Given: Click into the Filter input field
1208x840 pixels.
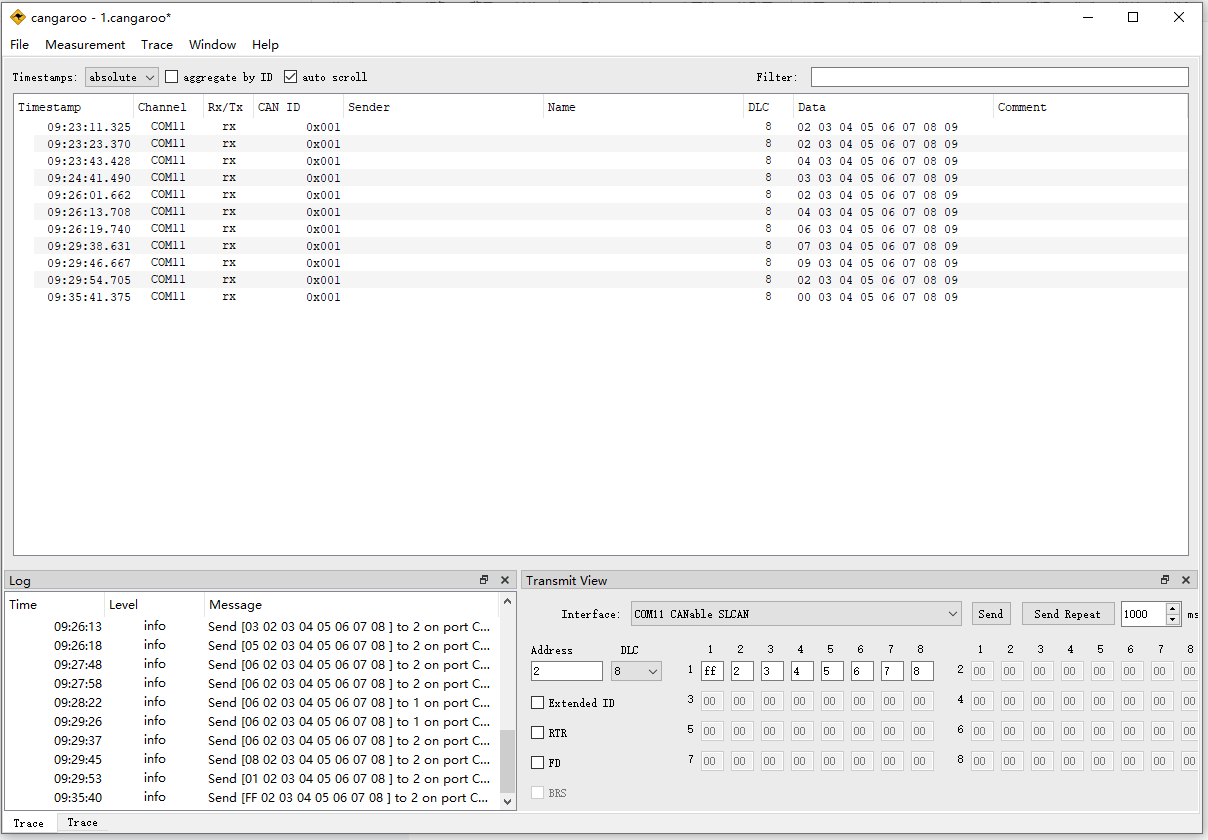Looking at the screenshot, I should click(999, 77).
